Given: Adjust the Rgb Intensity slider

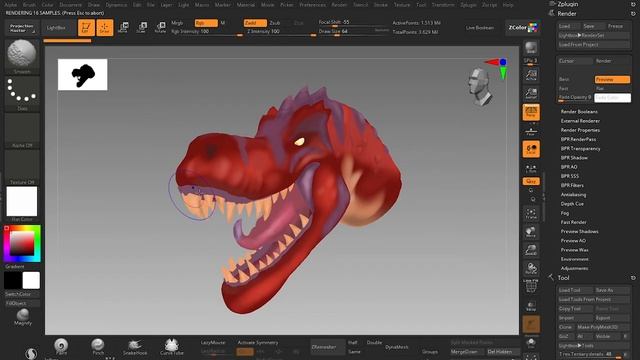Looking at the screenshot, I should tap(207, 32).
